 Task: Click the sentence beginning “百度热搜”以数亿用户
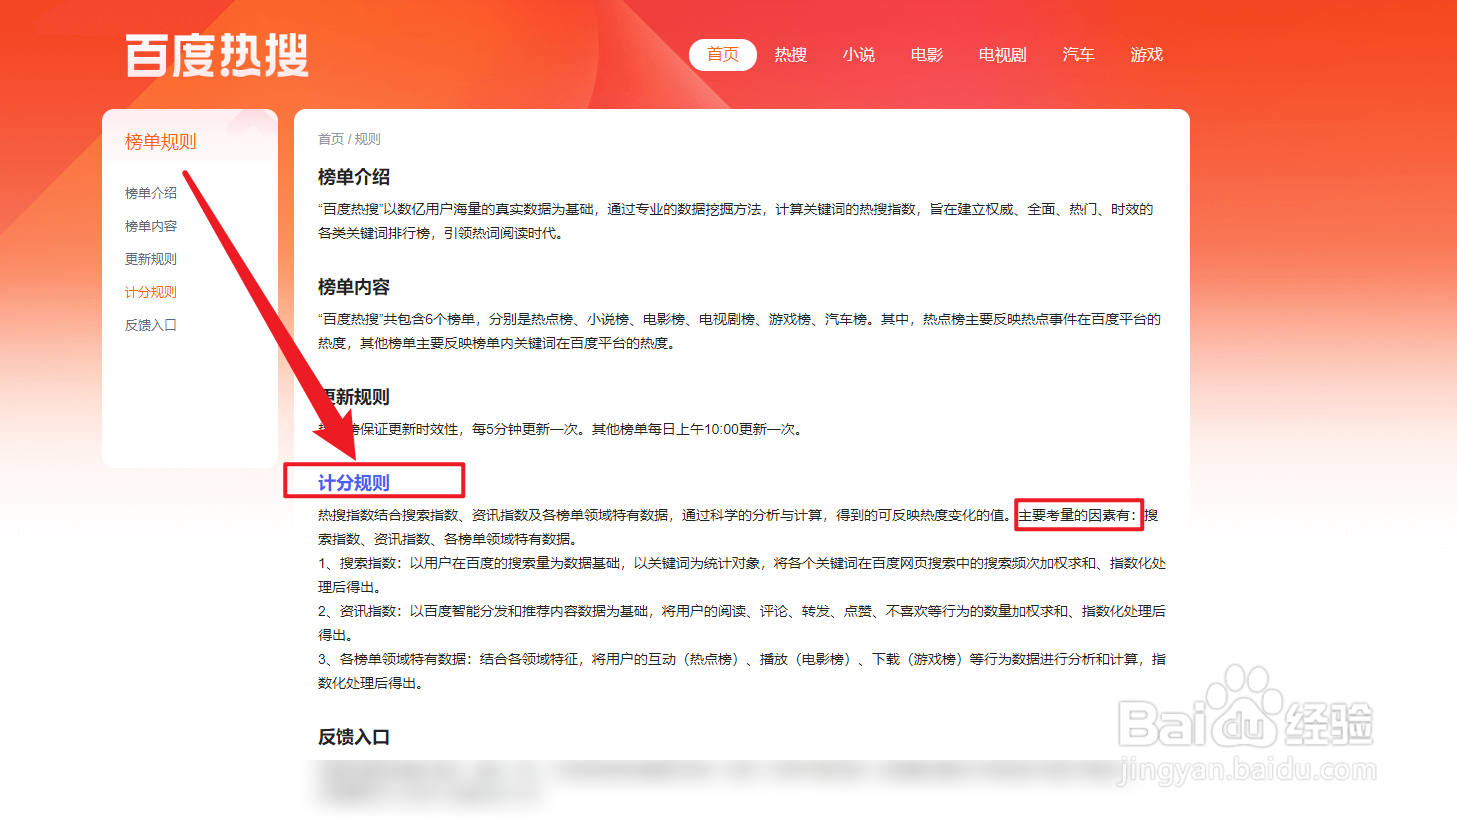pyautogui.click(x=736, y=221)
